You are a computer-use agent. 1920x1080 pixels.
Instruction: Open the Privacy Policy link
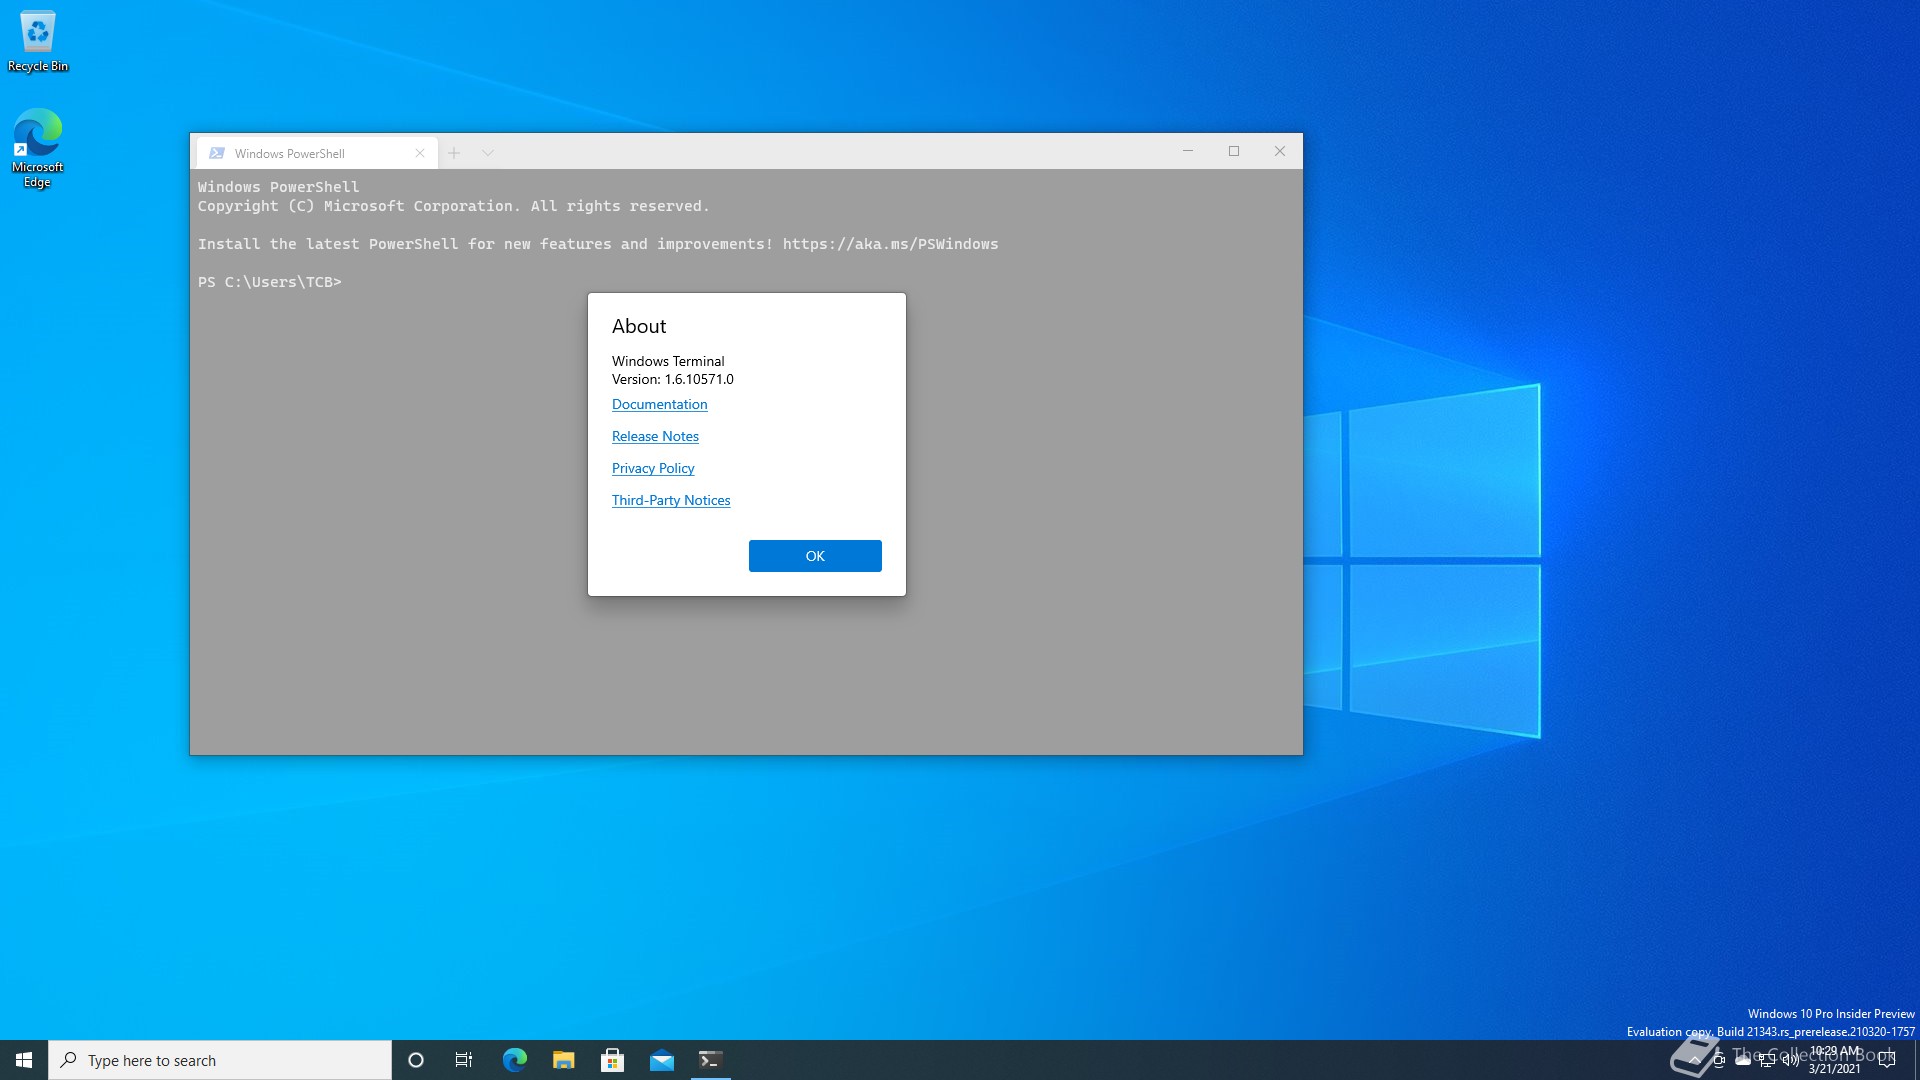[653, 468]
